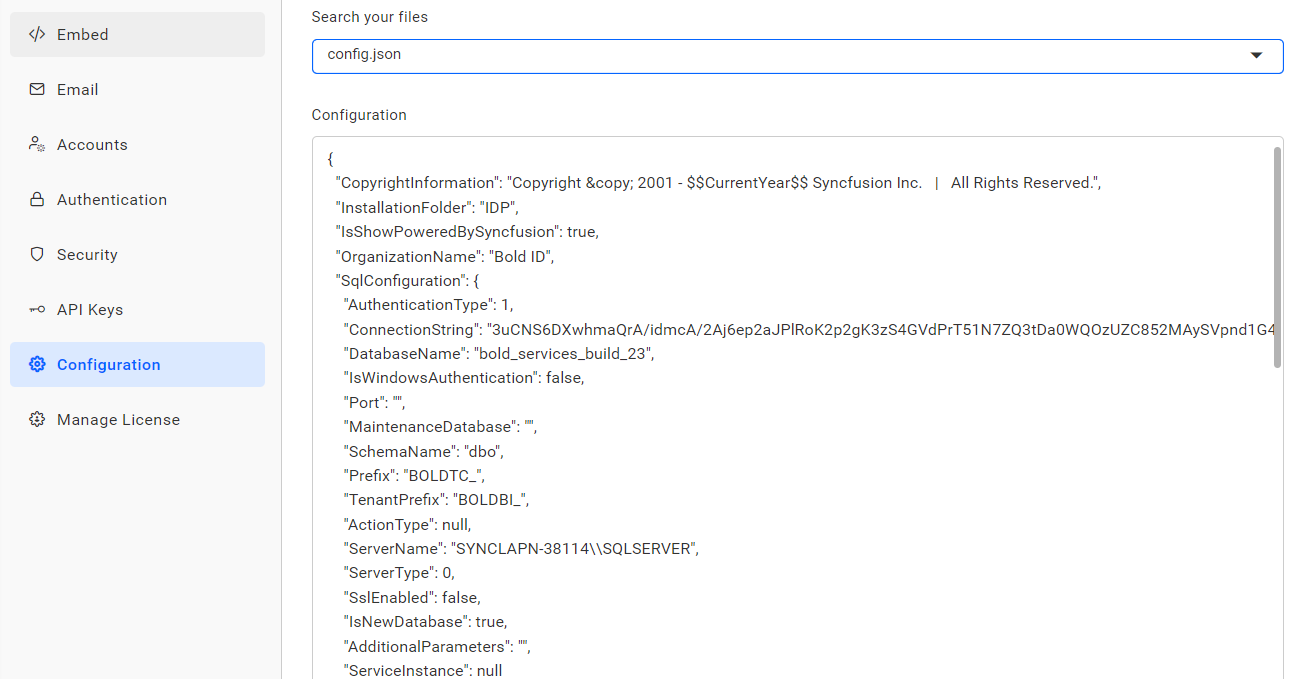Click the Email envelope icon
The image size is (1304, 679).
36,89
